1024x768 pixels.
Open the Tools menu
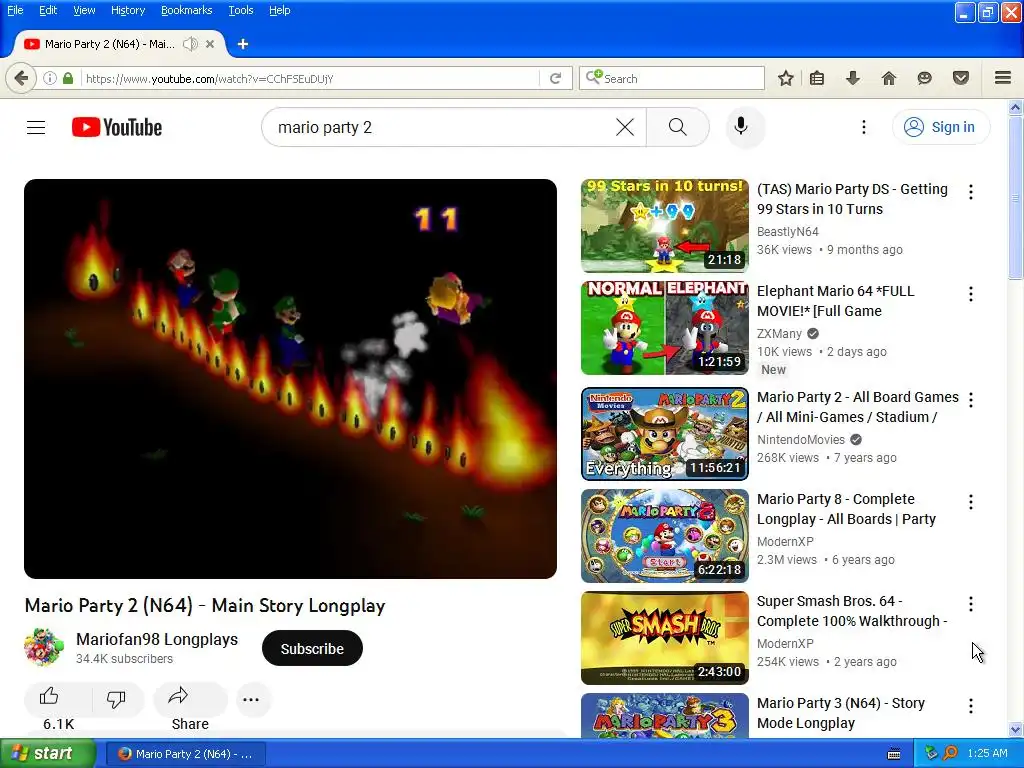coord(240,10)
